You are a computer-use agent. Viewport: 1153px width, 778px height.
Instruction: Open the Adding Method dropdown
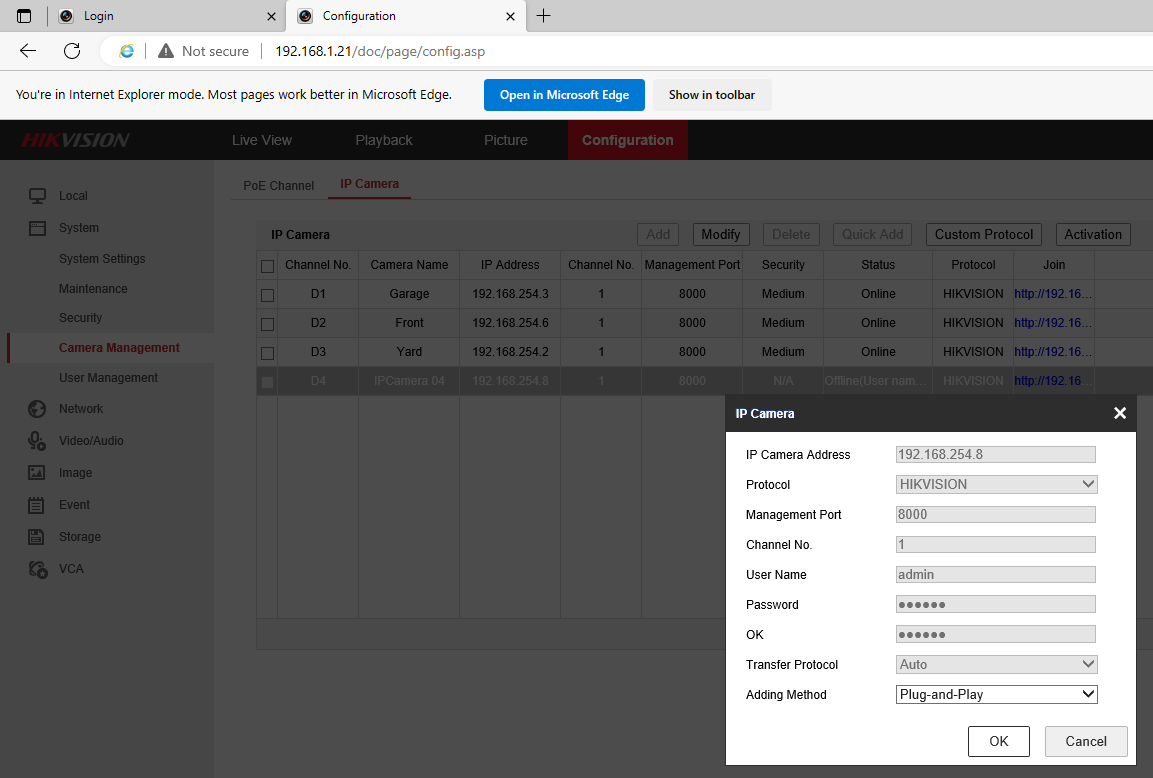[996, 694]
